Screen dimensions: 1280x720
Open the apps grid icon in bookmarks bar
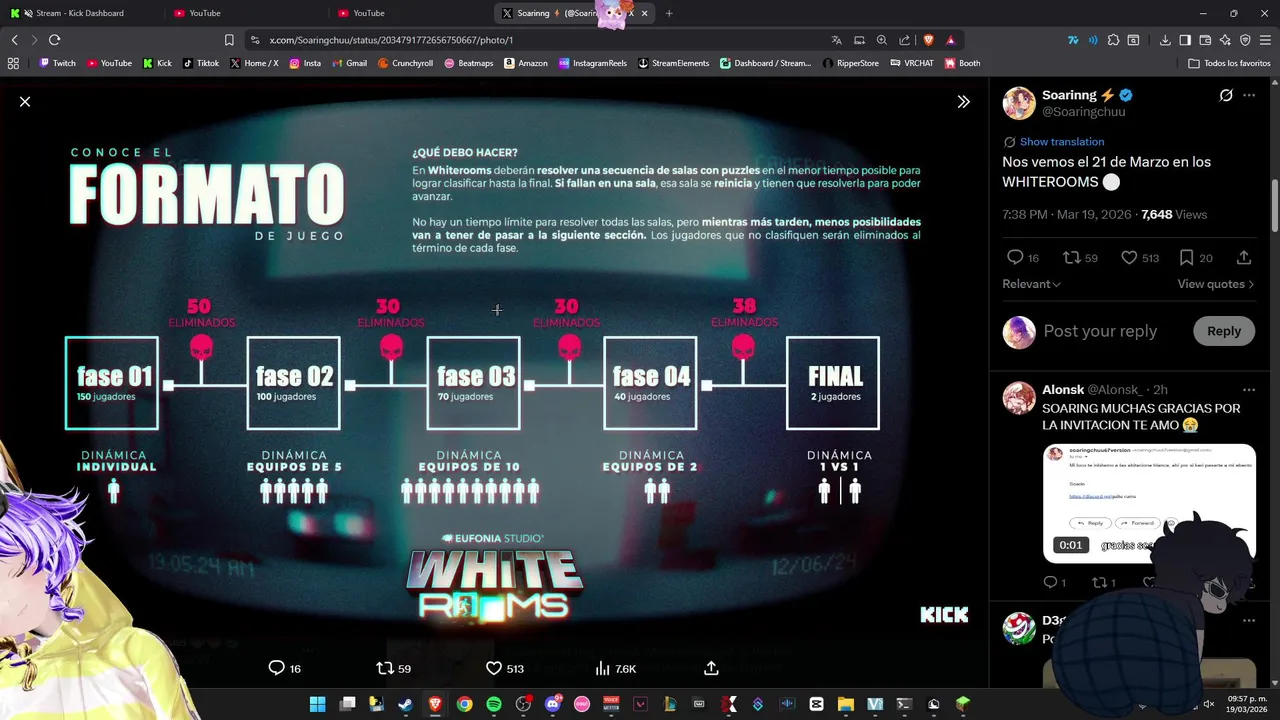pos(13,63)
